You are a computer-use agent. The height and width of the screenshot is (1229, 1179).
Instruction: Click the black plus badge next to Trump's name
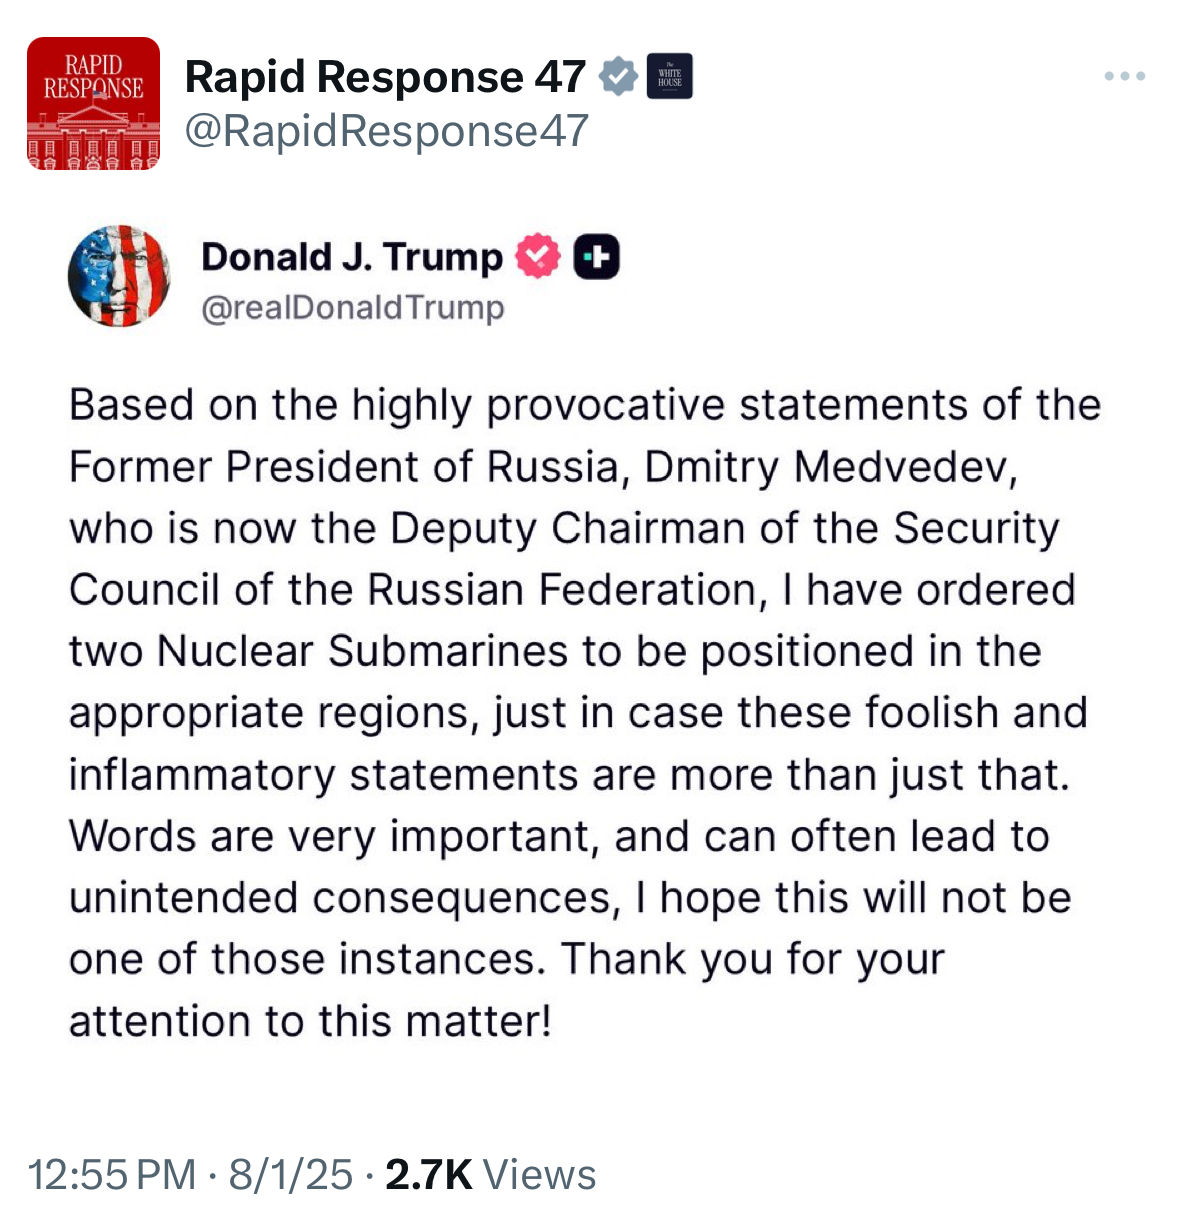coord(596,257)
